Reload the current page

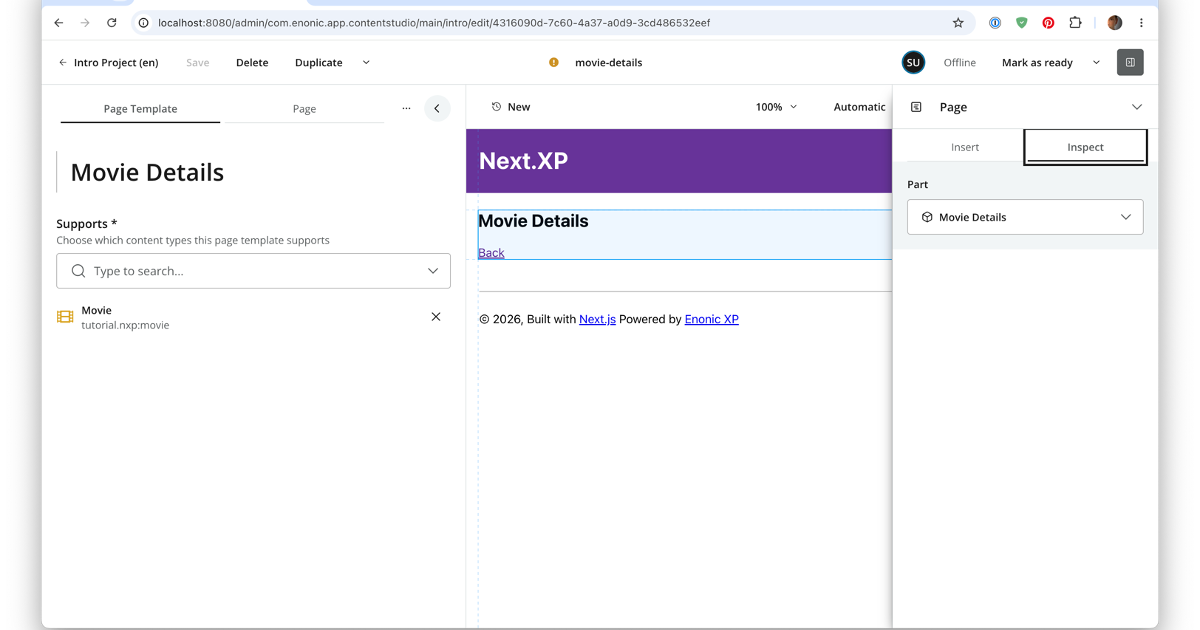[x=112, y=22]
